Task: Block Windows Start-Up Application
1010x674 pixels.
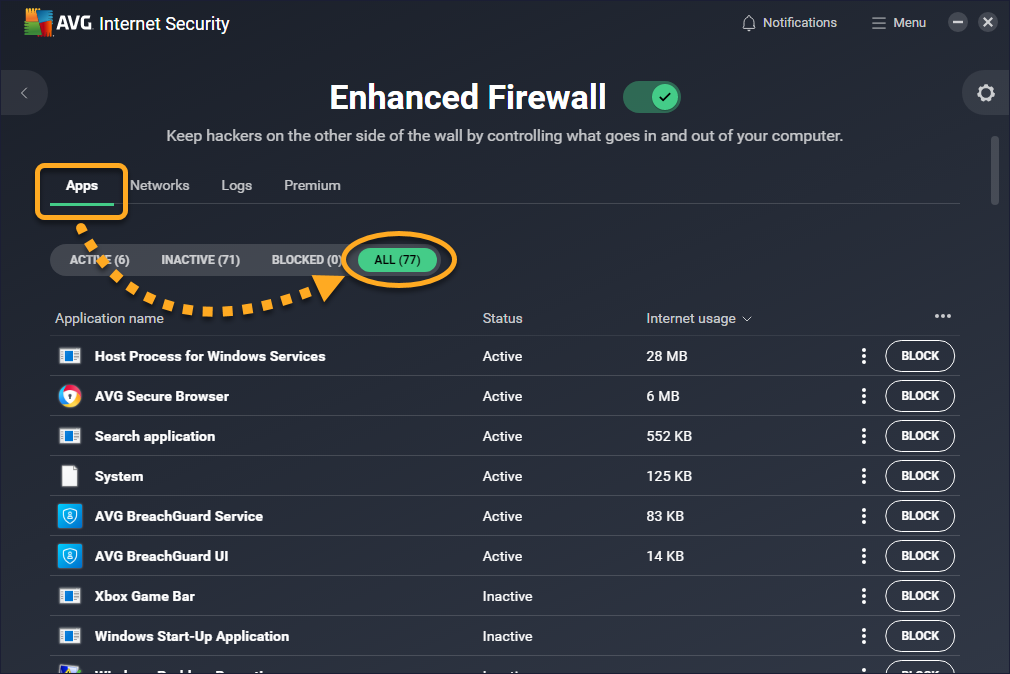Action: 919,636
